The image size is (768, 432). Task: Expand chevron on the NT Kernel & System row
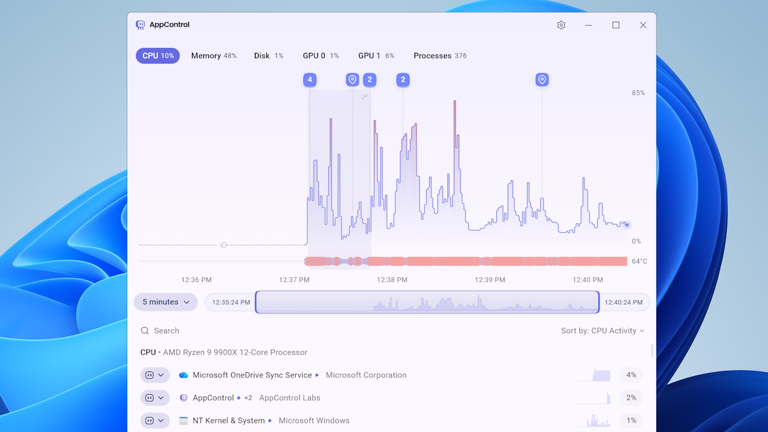[161, 420]
